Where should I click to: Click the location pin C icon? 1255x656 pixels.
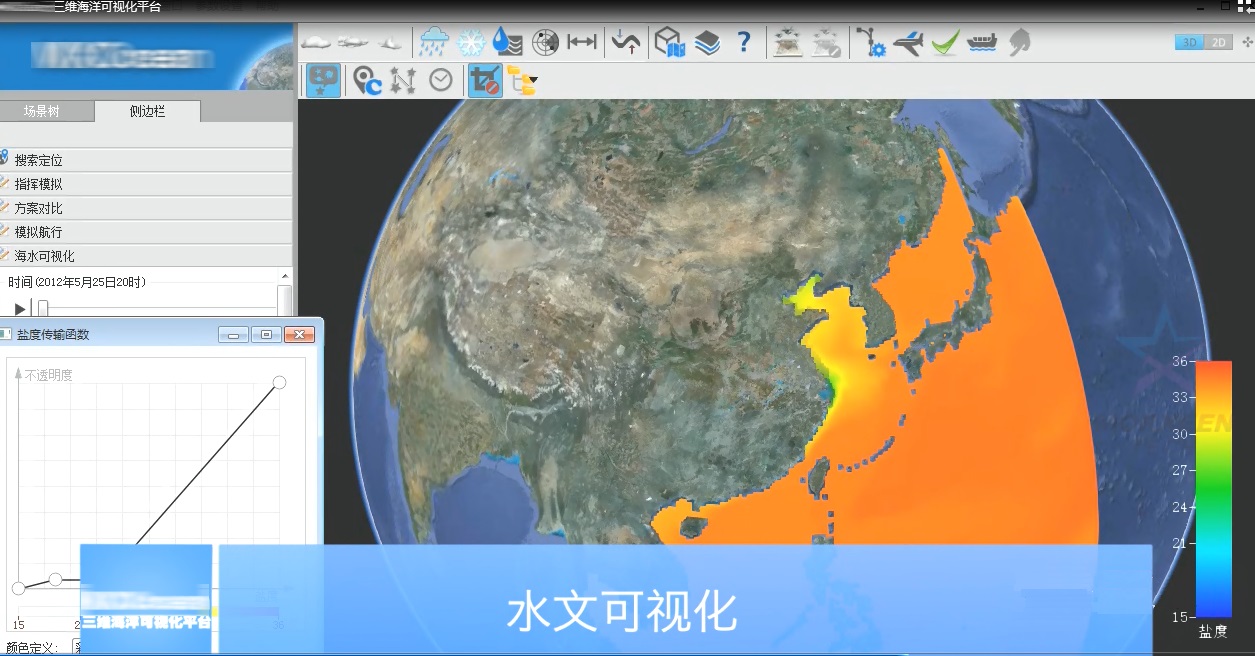tap(368, 80)
